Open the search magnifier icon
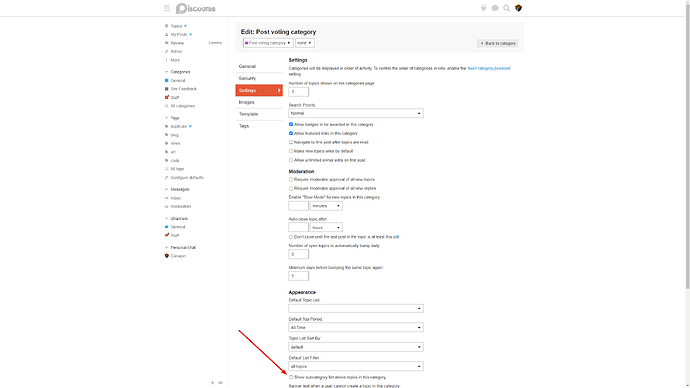The image size is (690, 388). tap(506, 8)
